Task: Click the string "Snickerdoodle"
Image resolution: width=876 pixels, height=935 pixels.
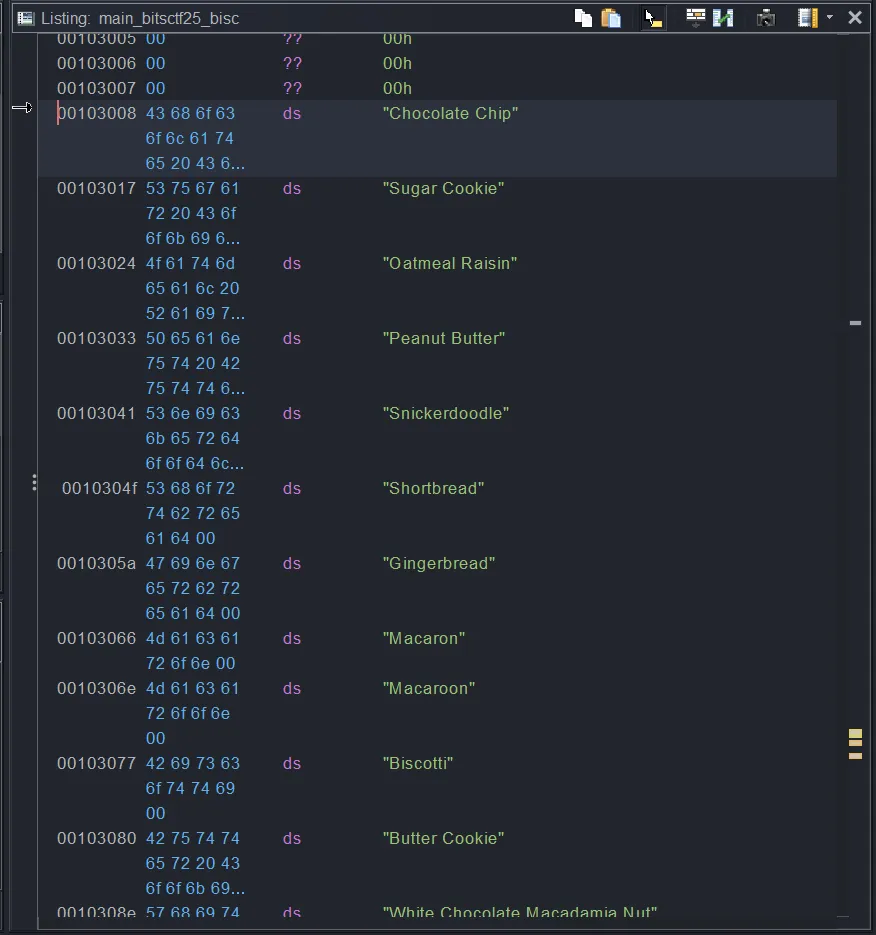Action: click(x=444, y=413)
